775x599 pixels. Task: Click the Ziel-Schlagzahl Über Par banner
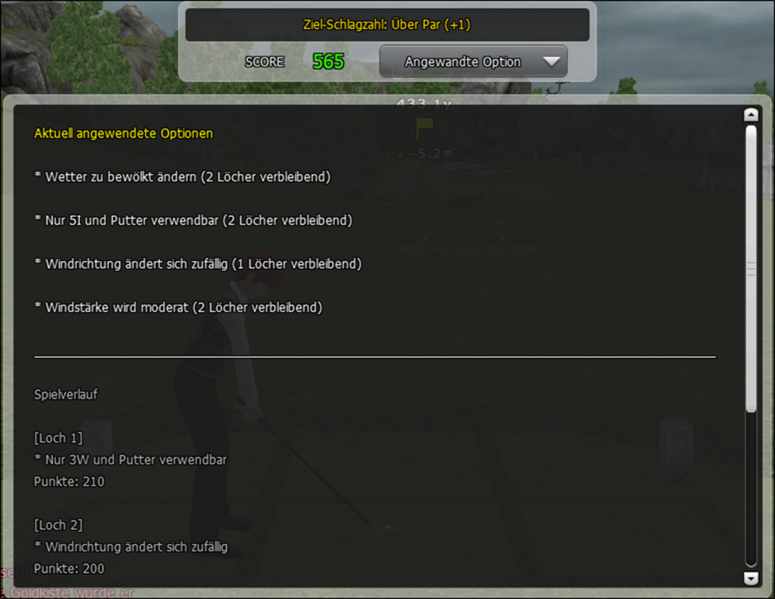[x=387, y=25]
